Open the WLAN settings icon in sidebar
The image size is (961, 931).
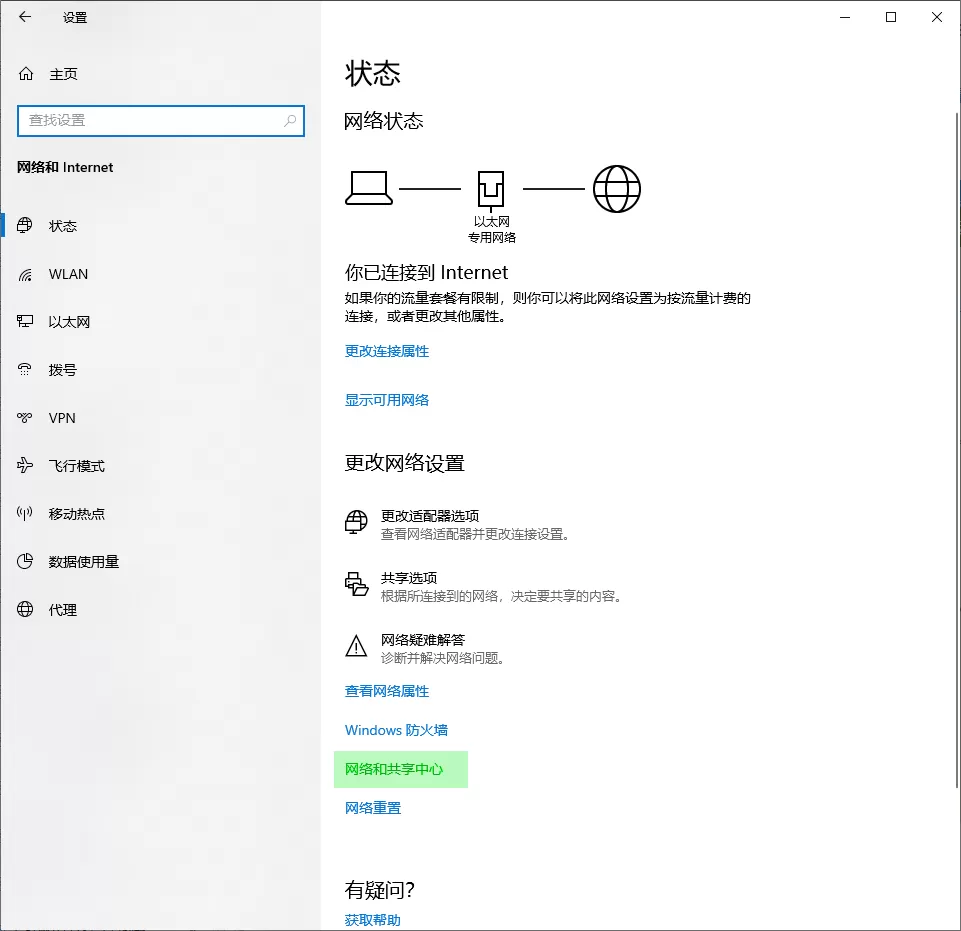pyautogui.click(x=24, y=274)
